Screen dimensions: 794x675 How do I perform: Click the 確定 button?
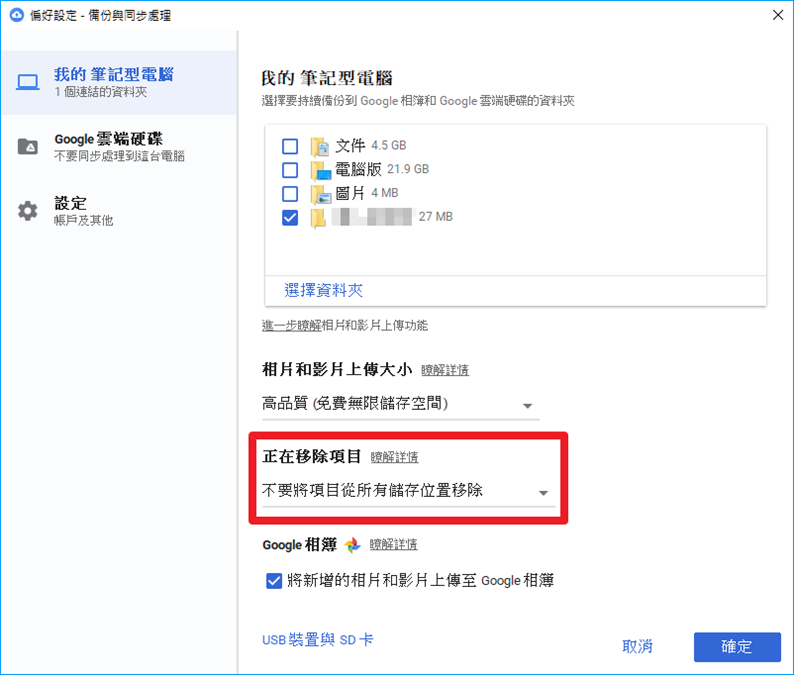(737, 647)
